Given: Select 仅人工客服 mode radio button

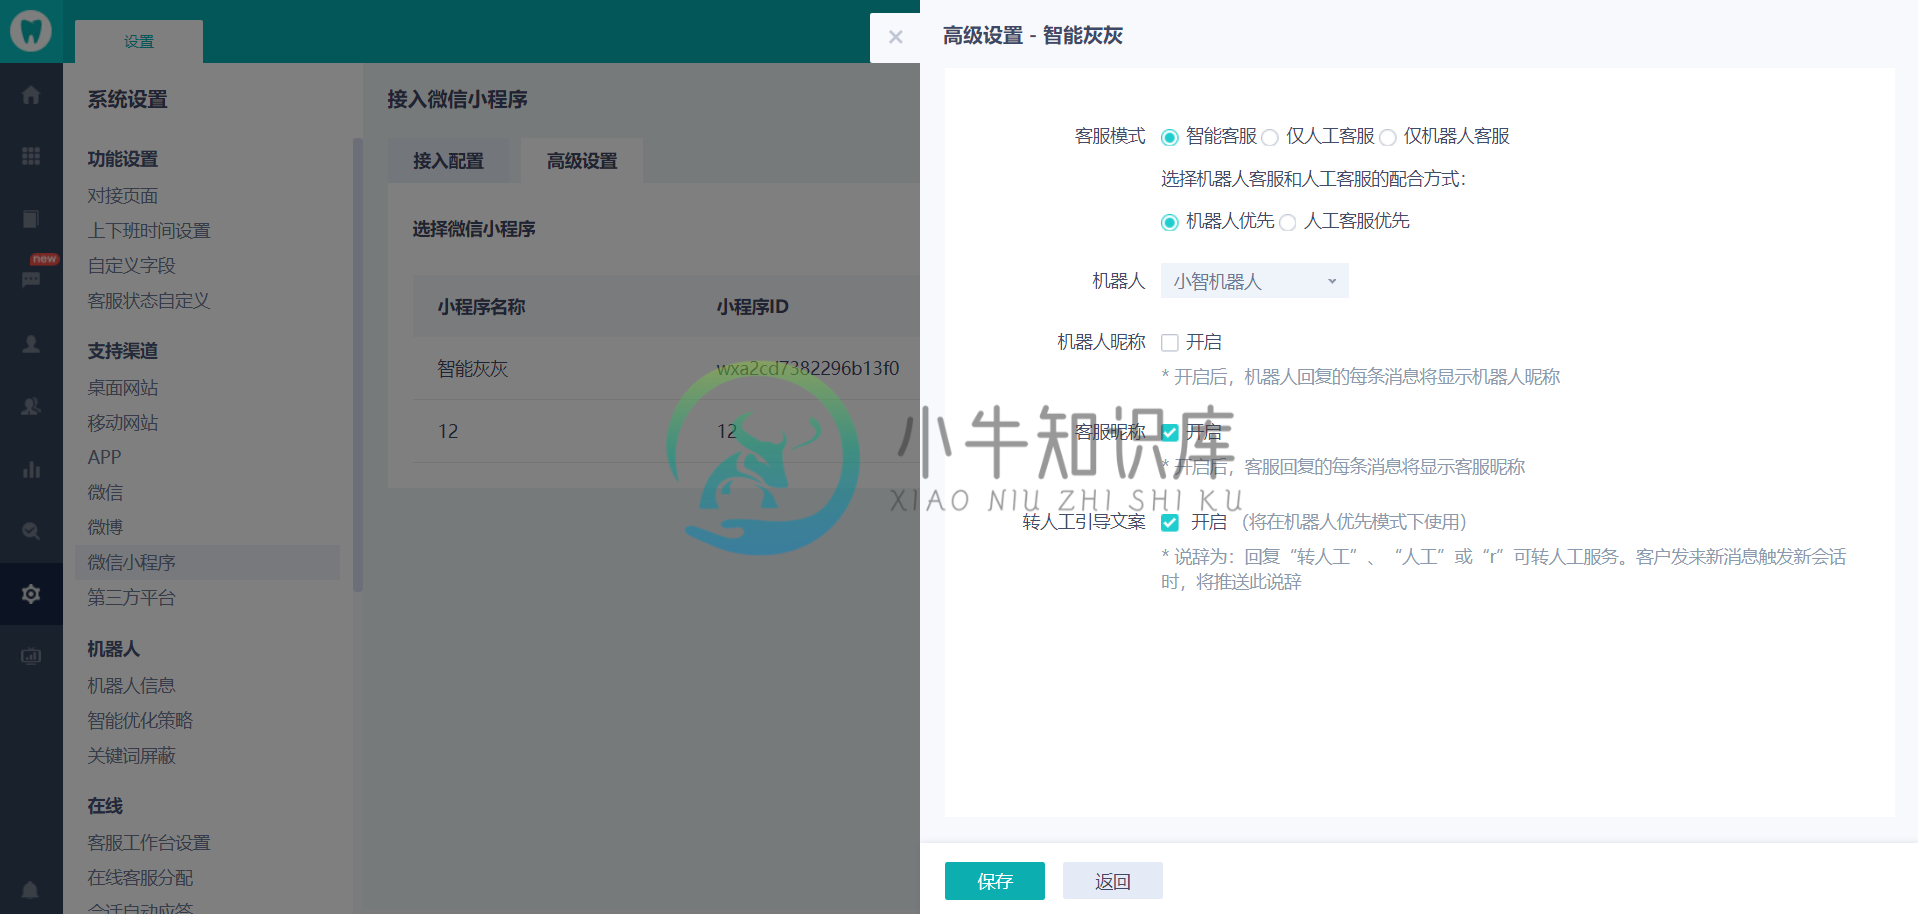Looking at the screenshot, I should click(x=1270, y=137).
